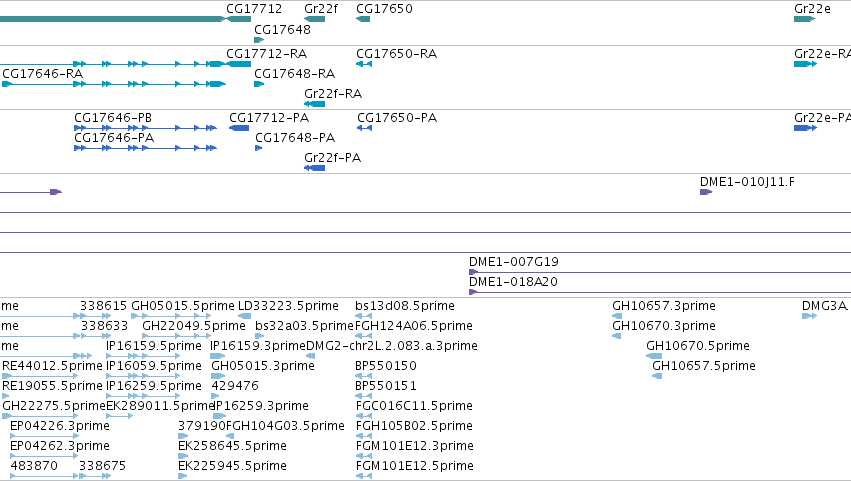Select the IP16259.5prime EST label
The image size is (851, 481).
click(154, 386)
